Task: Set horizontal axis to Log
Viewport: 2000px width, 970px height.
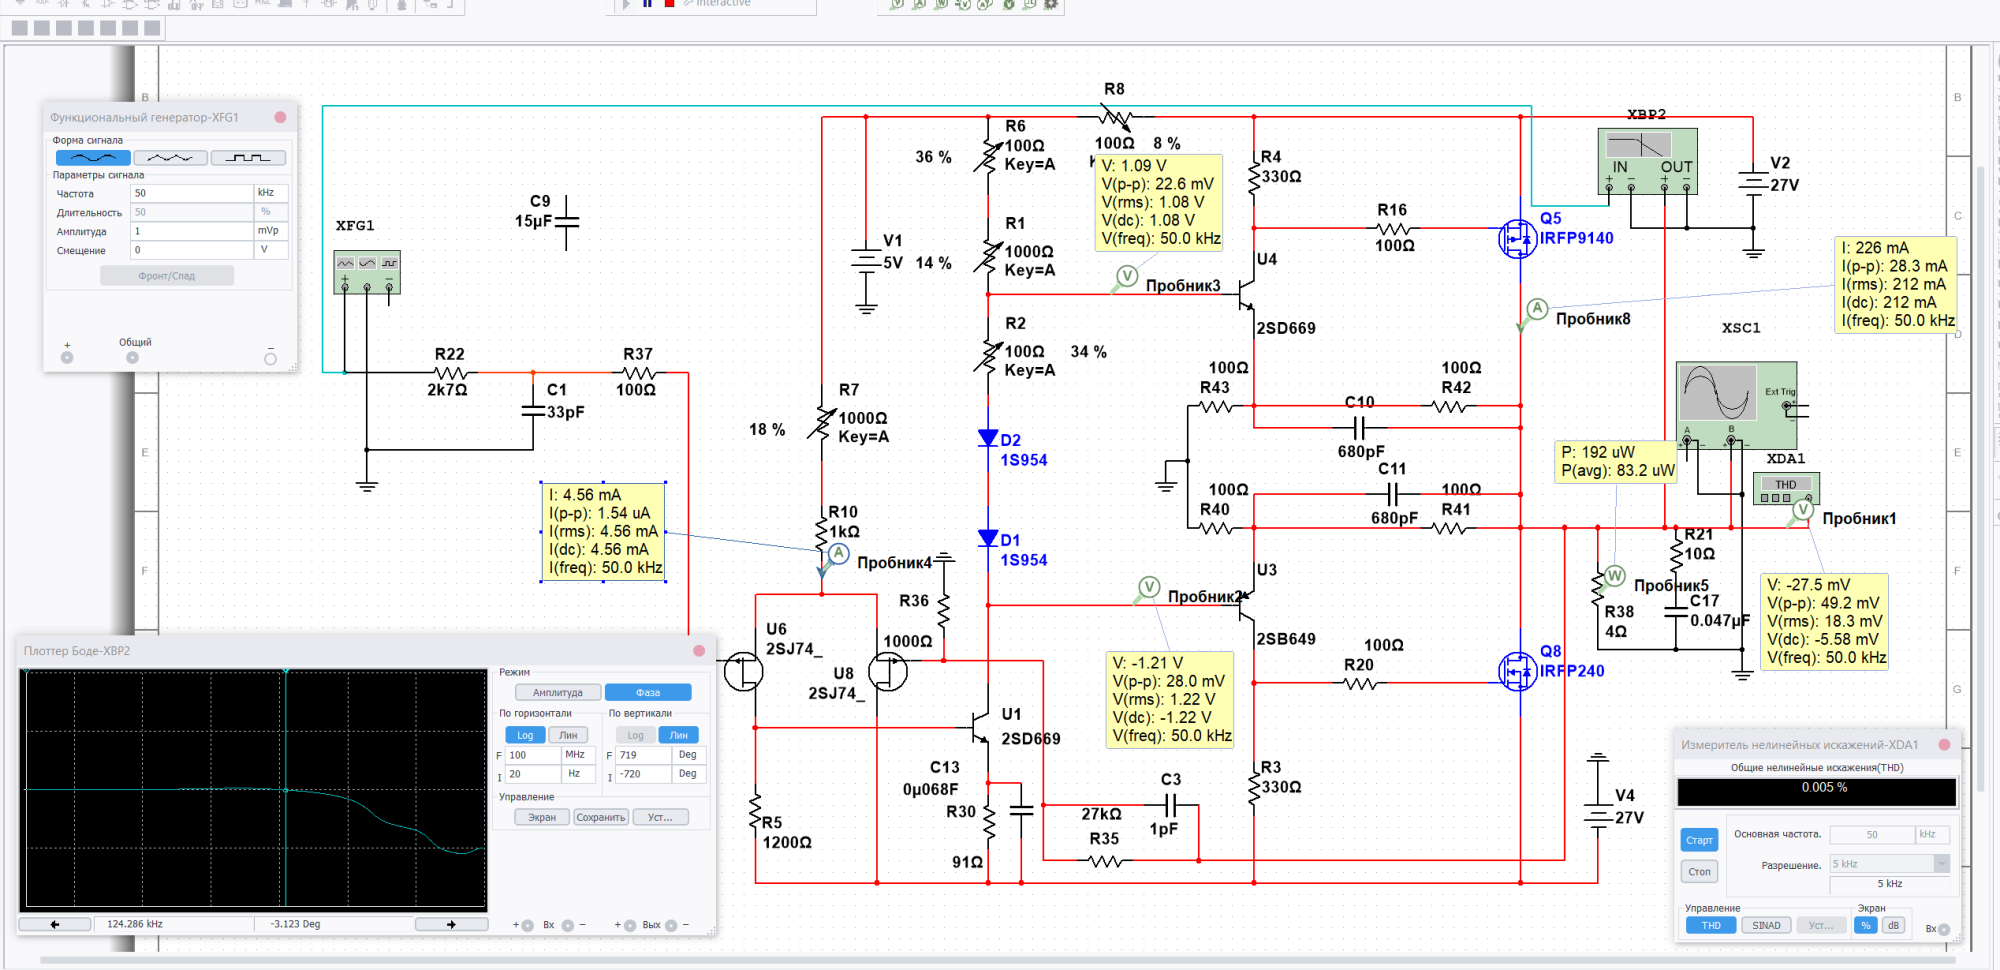Action: coord(525,735)
